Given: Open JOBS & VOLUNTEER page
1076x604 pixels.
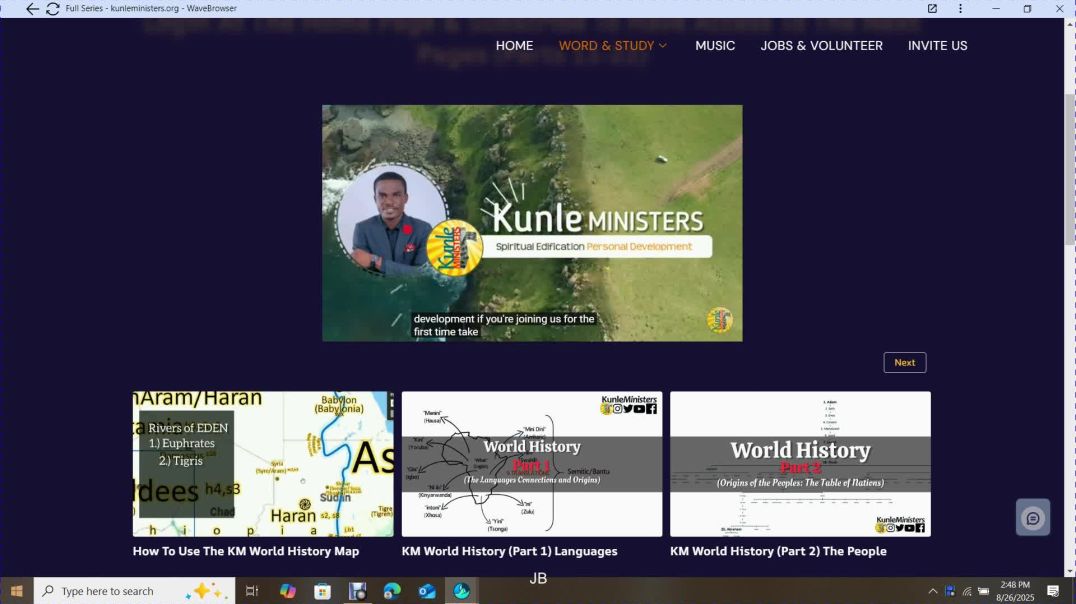Looking at the screenshot, I should (x=821, y=45).
